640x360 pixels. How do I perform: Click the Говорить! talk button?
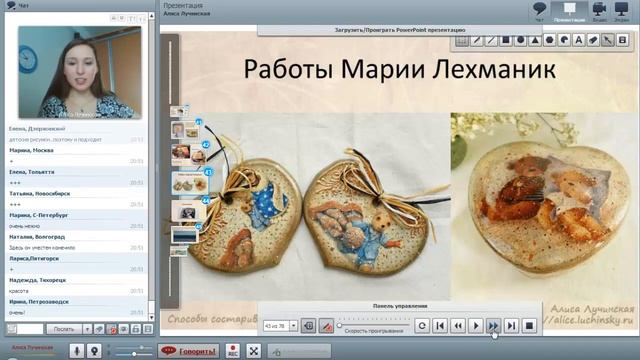[x=188, y=351]
